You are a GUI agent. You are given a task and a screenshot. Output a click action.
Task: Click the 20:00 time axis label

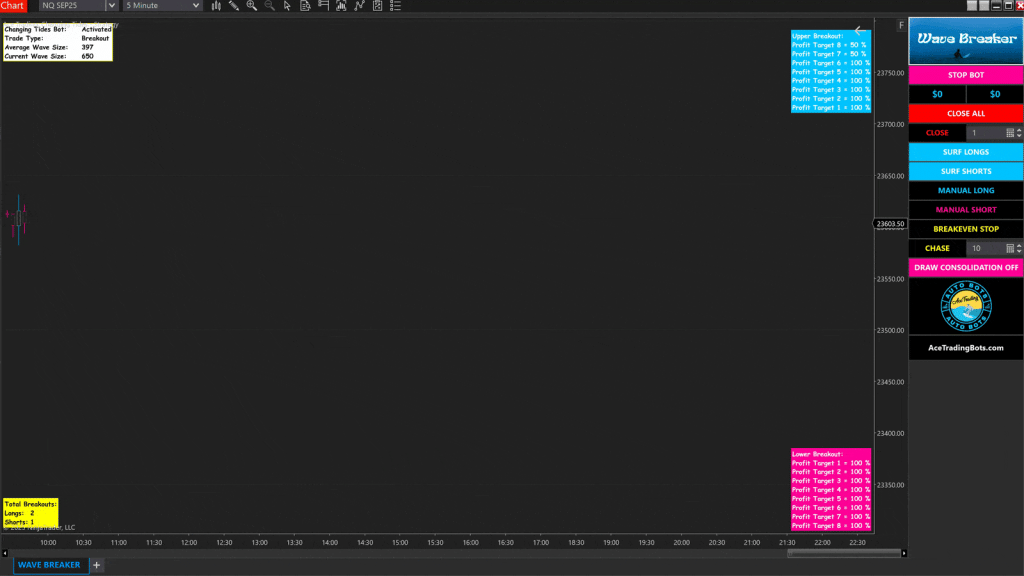pos(681,543)
